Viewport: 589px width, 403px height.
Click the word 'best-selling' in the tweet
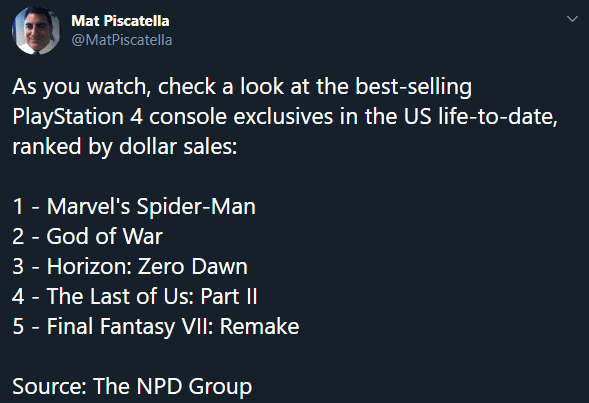click(414, 86)
